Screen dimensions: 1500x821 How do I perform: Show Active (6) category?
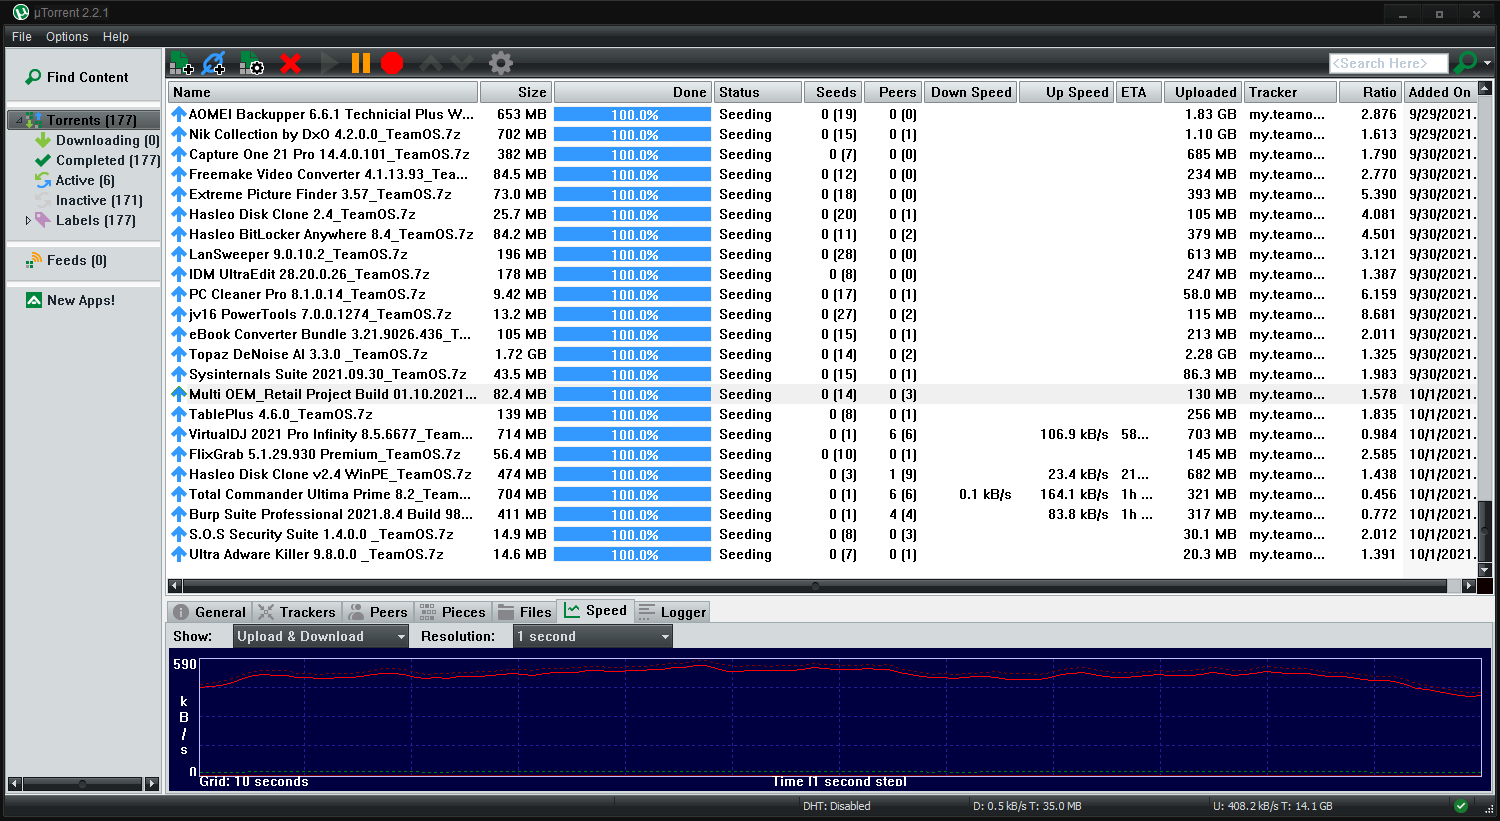(75, 180)
